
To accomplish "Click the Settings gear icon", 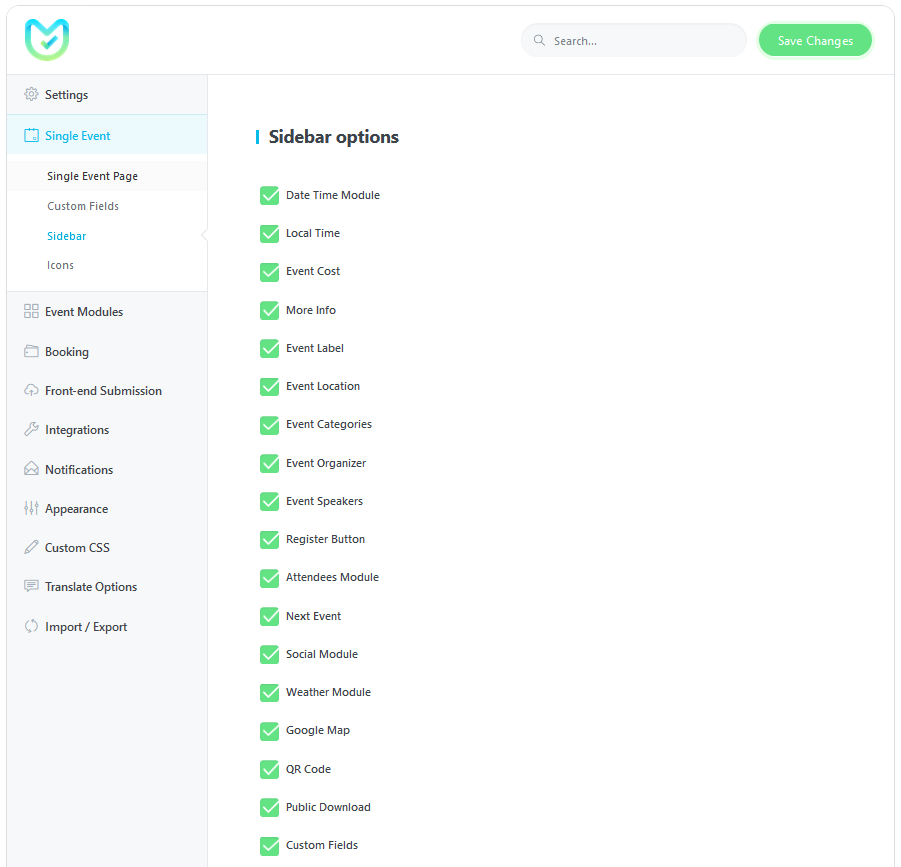I will pos(31,94).
